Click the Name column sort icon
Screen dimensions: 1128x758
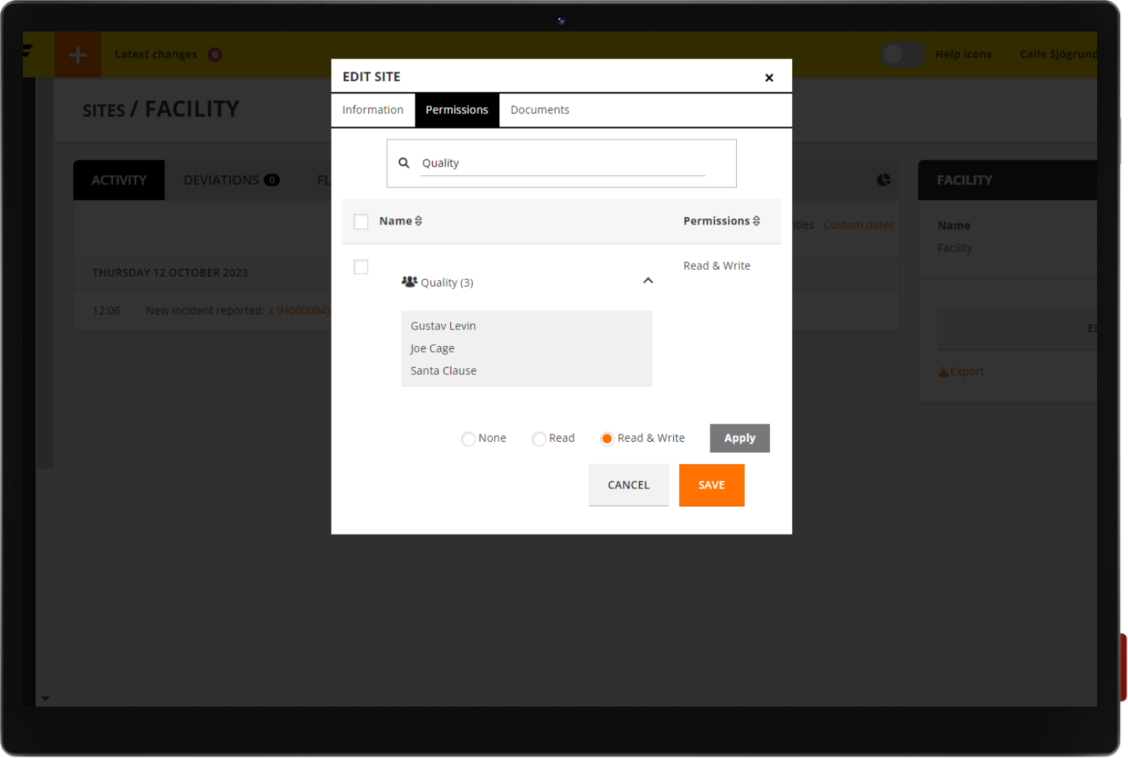[x=419, y=221]
